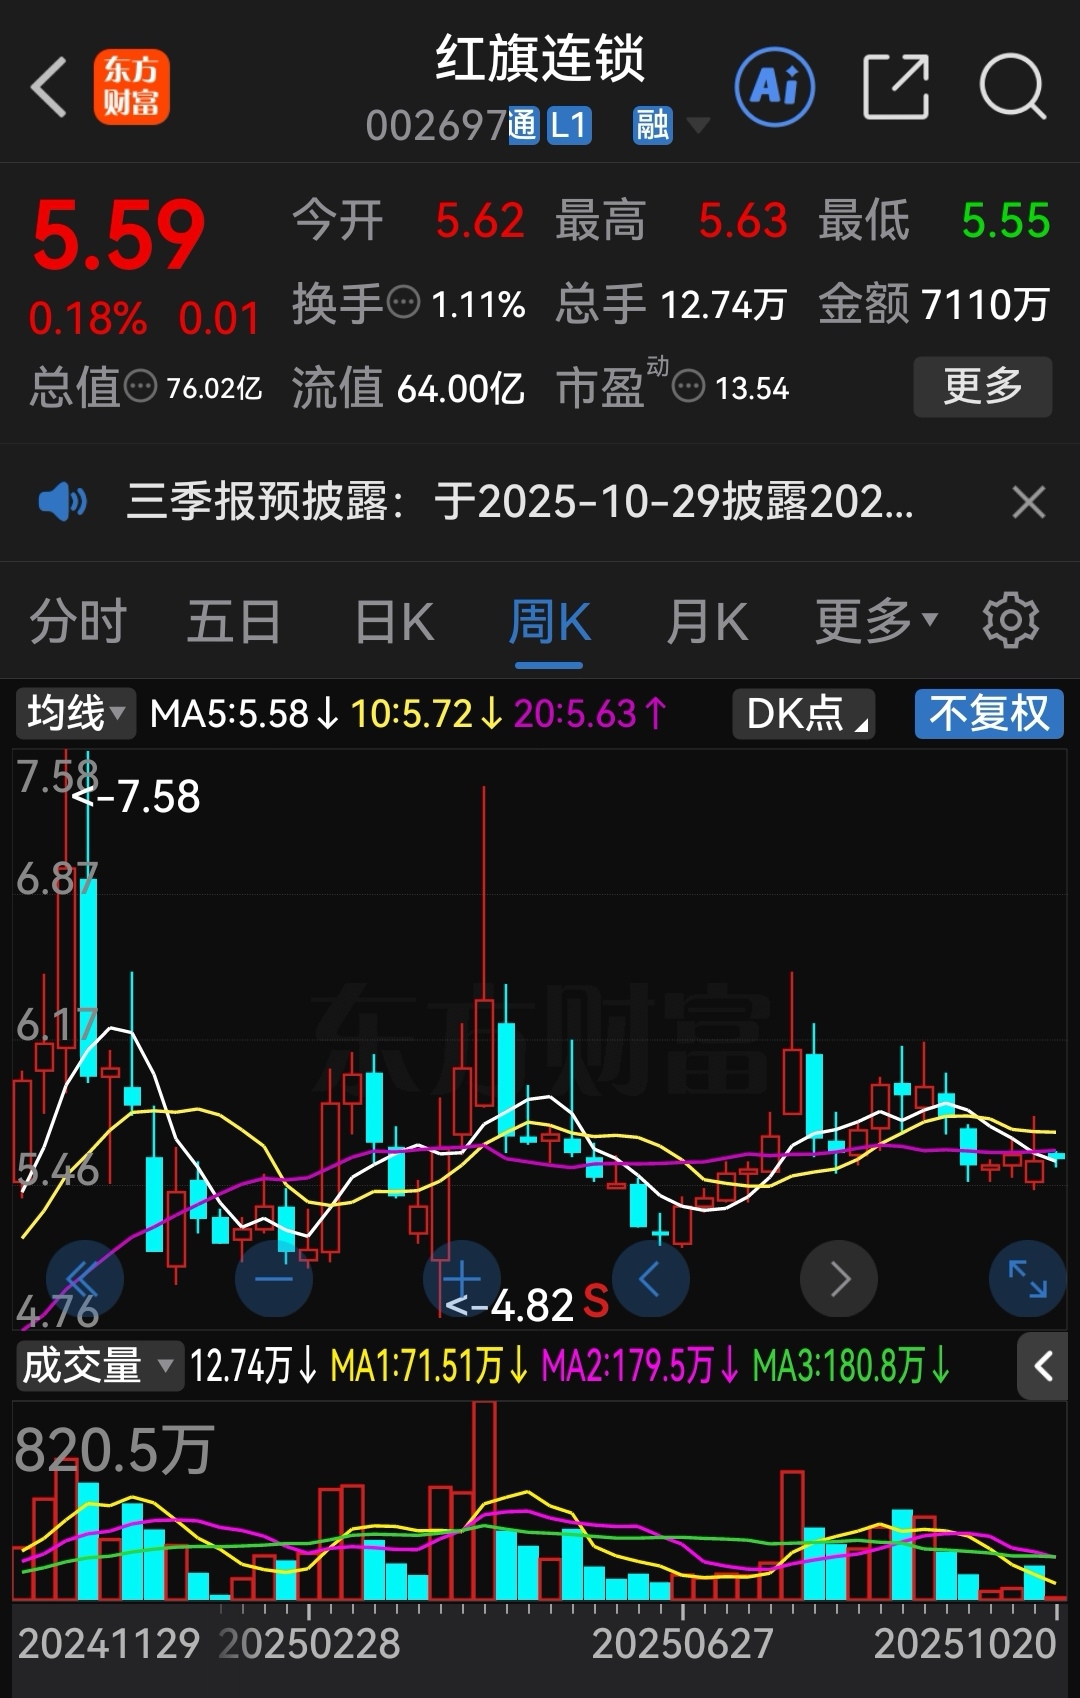Tap the info icon beside 市盈
The height and width of the screenshot is (1698, 1080).
click(x=688, y=386)
